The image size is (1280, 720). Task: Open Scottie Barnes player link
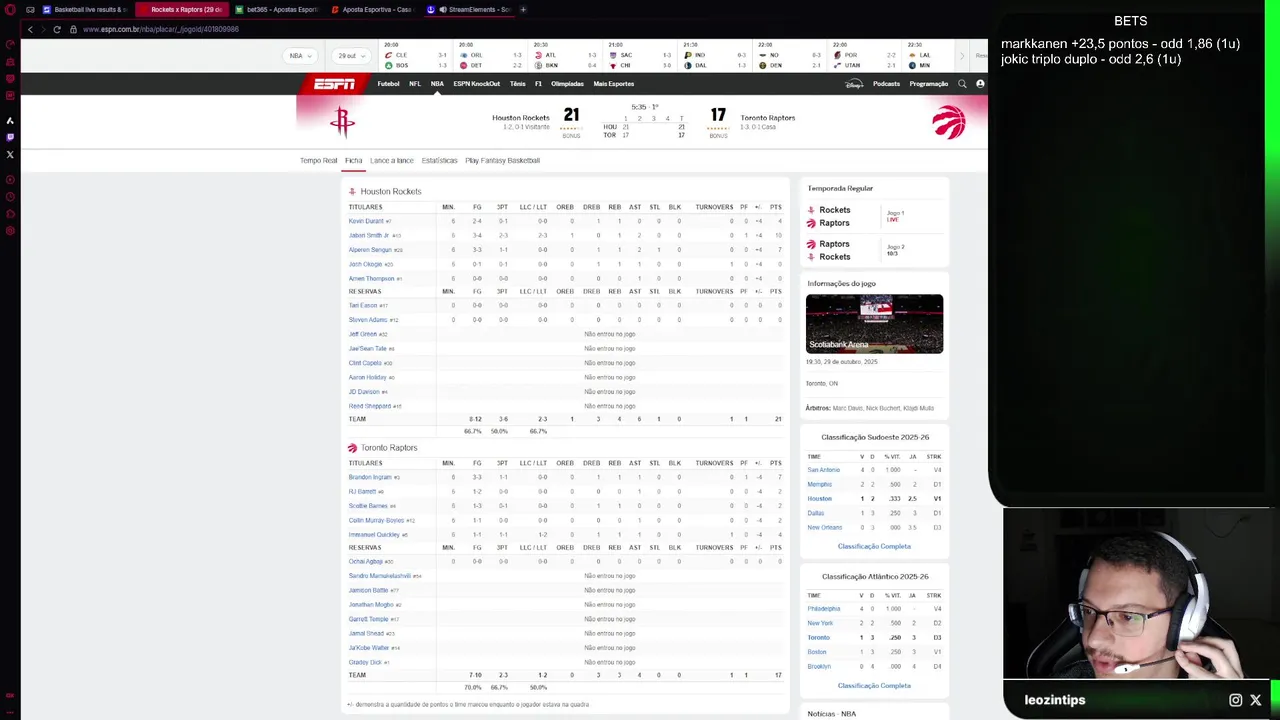(x=368, y=506)
